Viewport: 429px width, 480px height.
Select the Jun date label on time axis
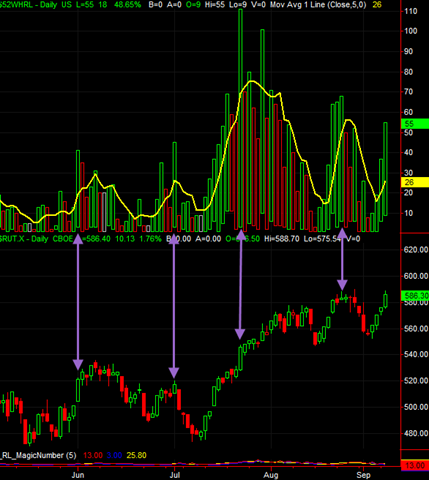78,475
